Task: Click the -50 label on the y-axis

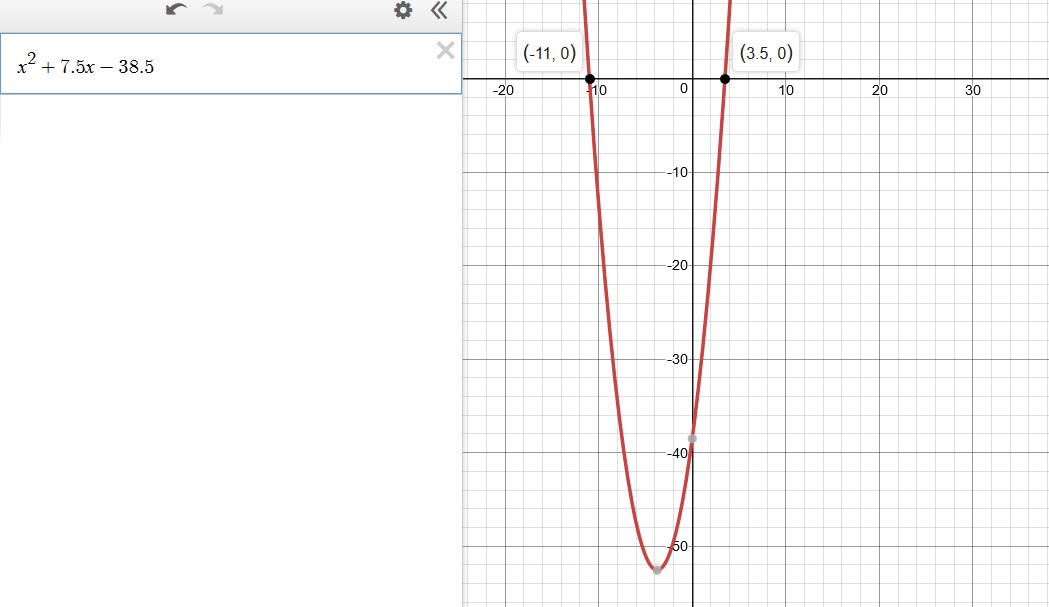Action: 678,546
